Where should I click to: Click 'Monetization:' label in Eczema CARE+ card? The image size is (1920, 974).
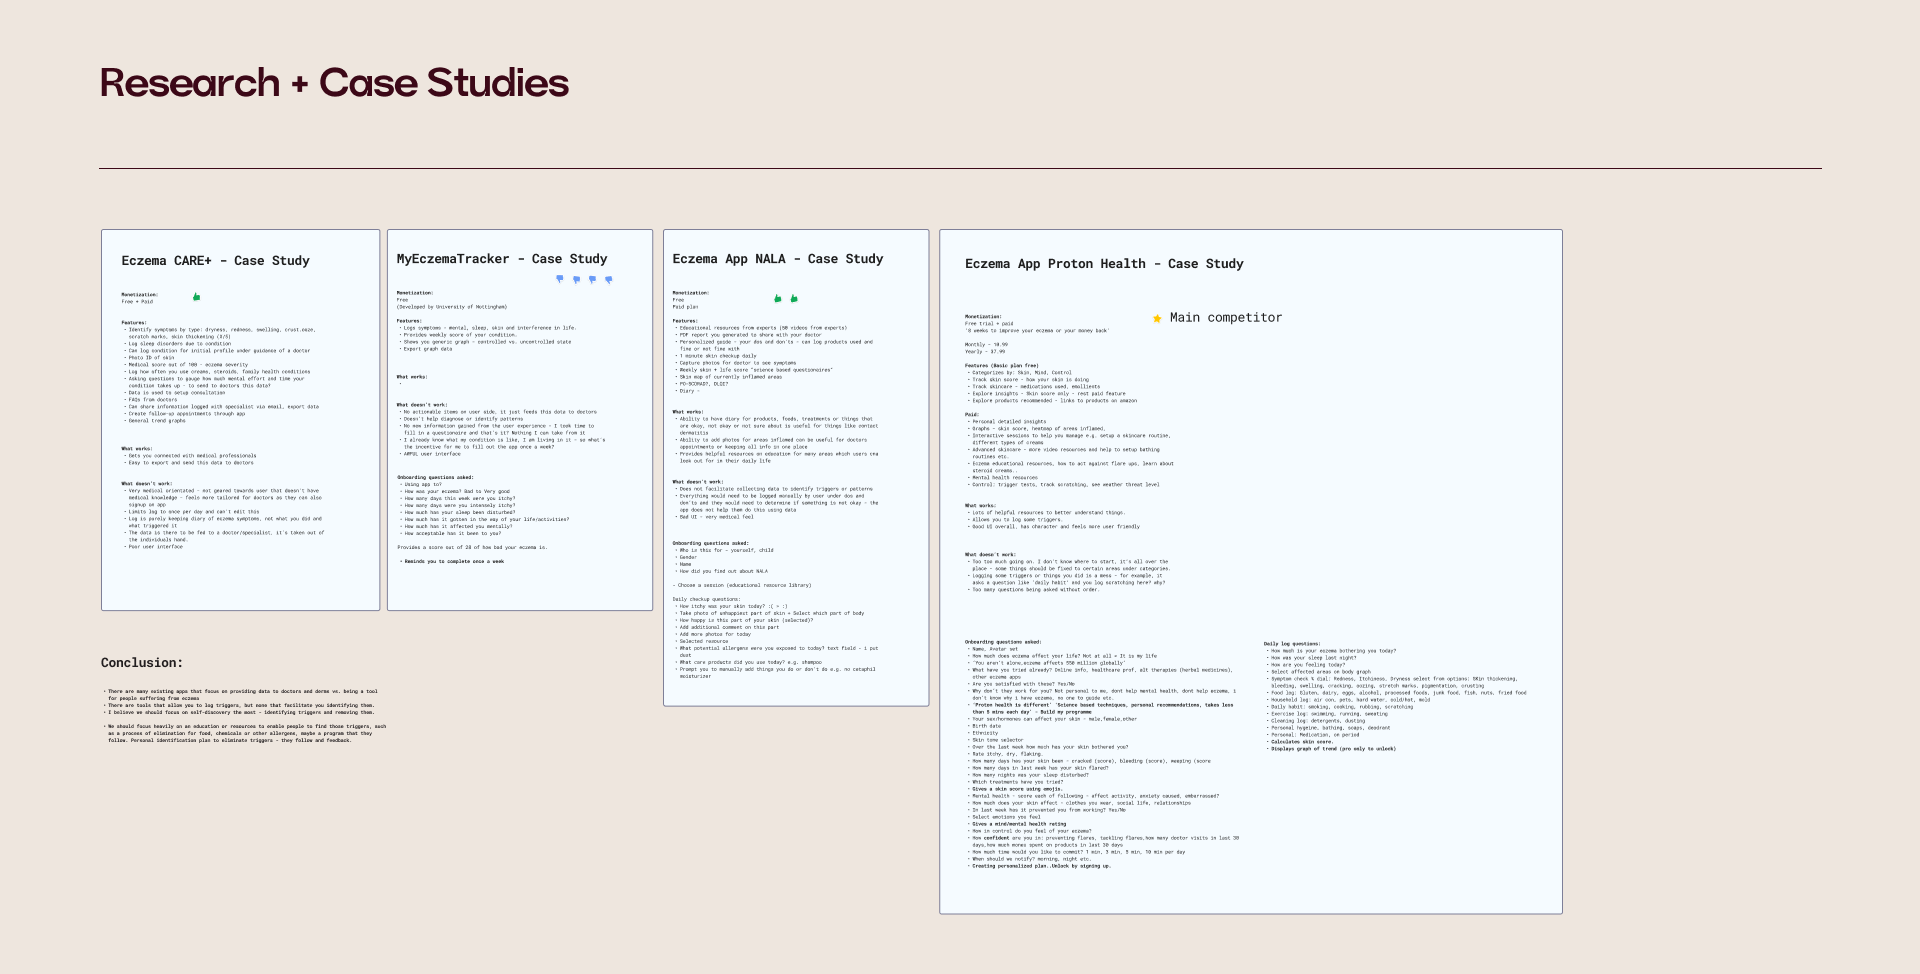point(140,295)
